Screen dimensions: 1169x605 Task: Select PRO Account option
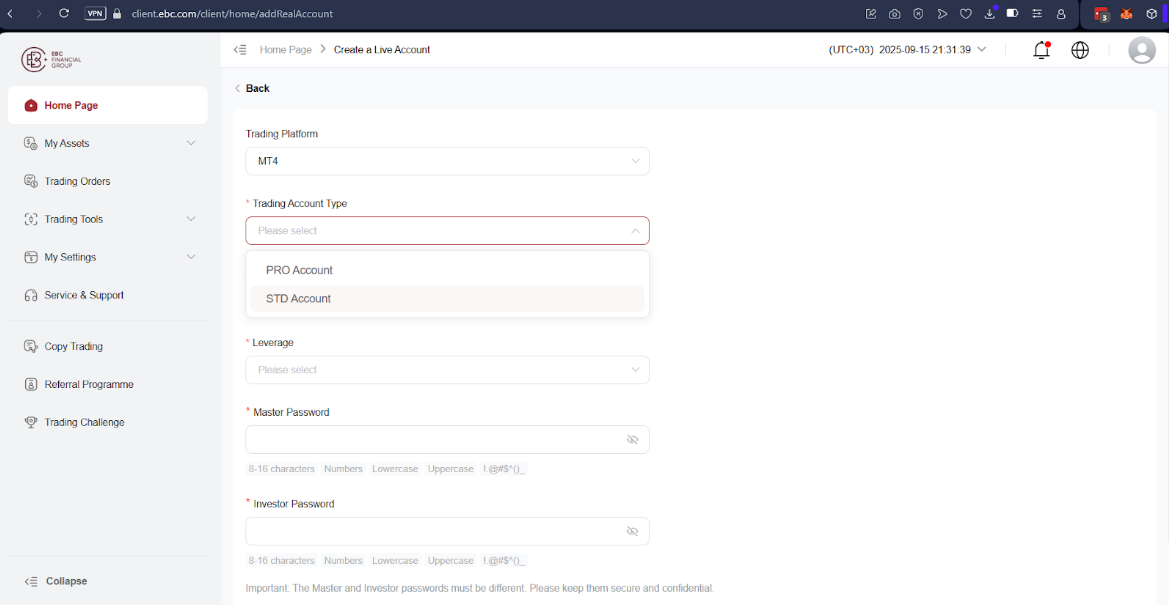(x=447, y=270)
